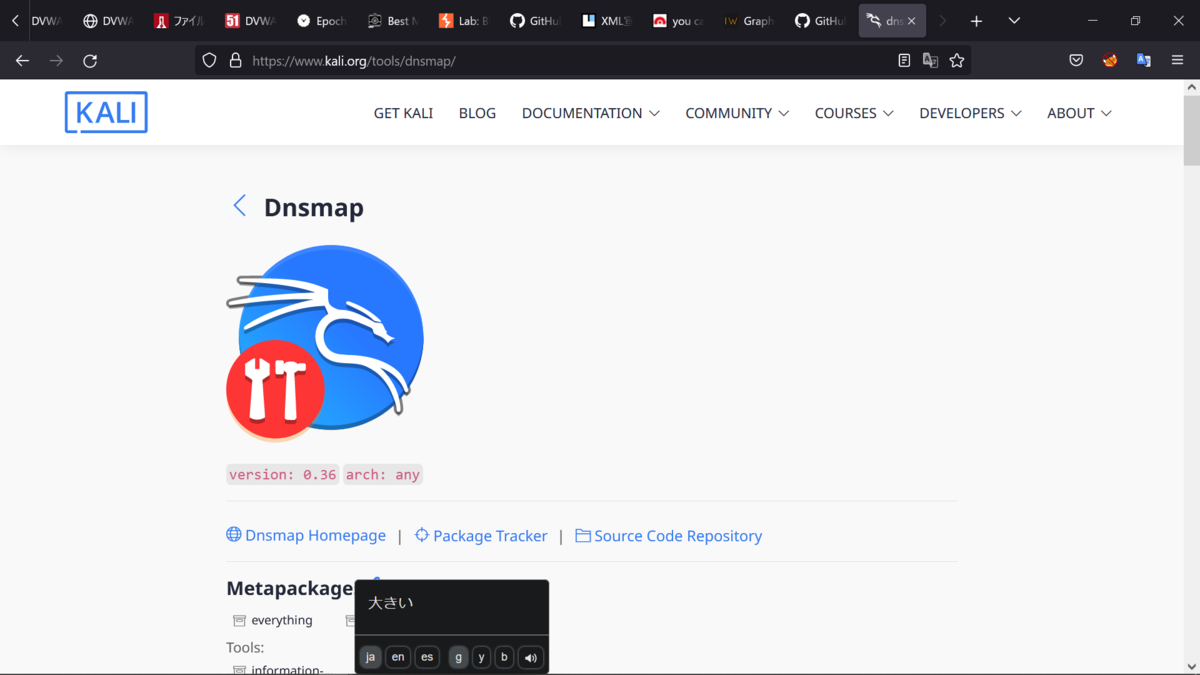Switch to the 'you ca' tab

(677, 21)
